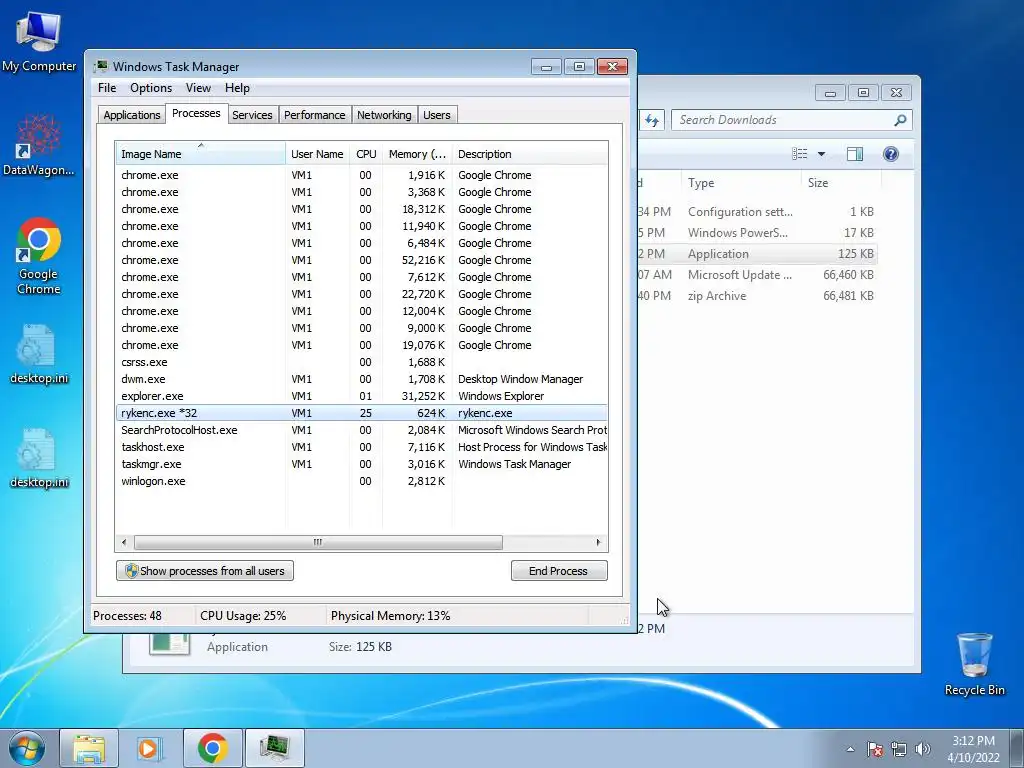Select the chrome.exe row using 52,216 K
This screenshot has height=768, width=1024.
(x=361, y=260)
